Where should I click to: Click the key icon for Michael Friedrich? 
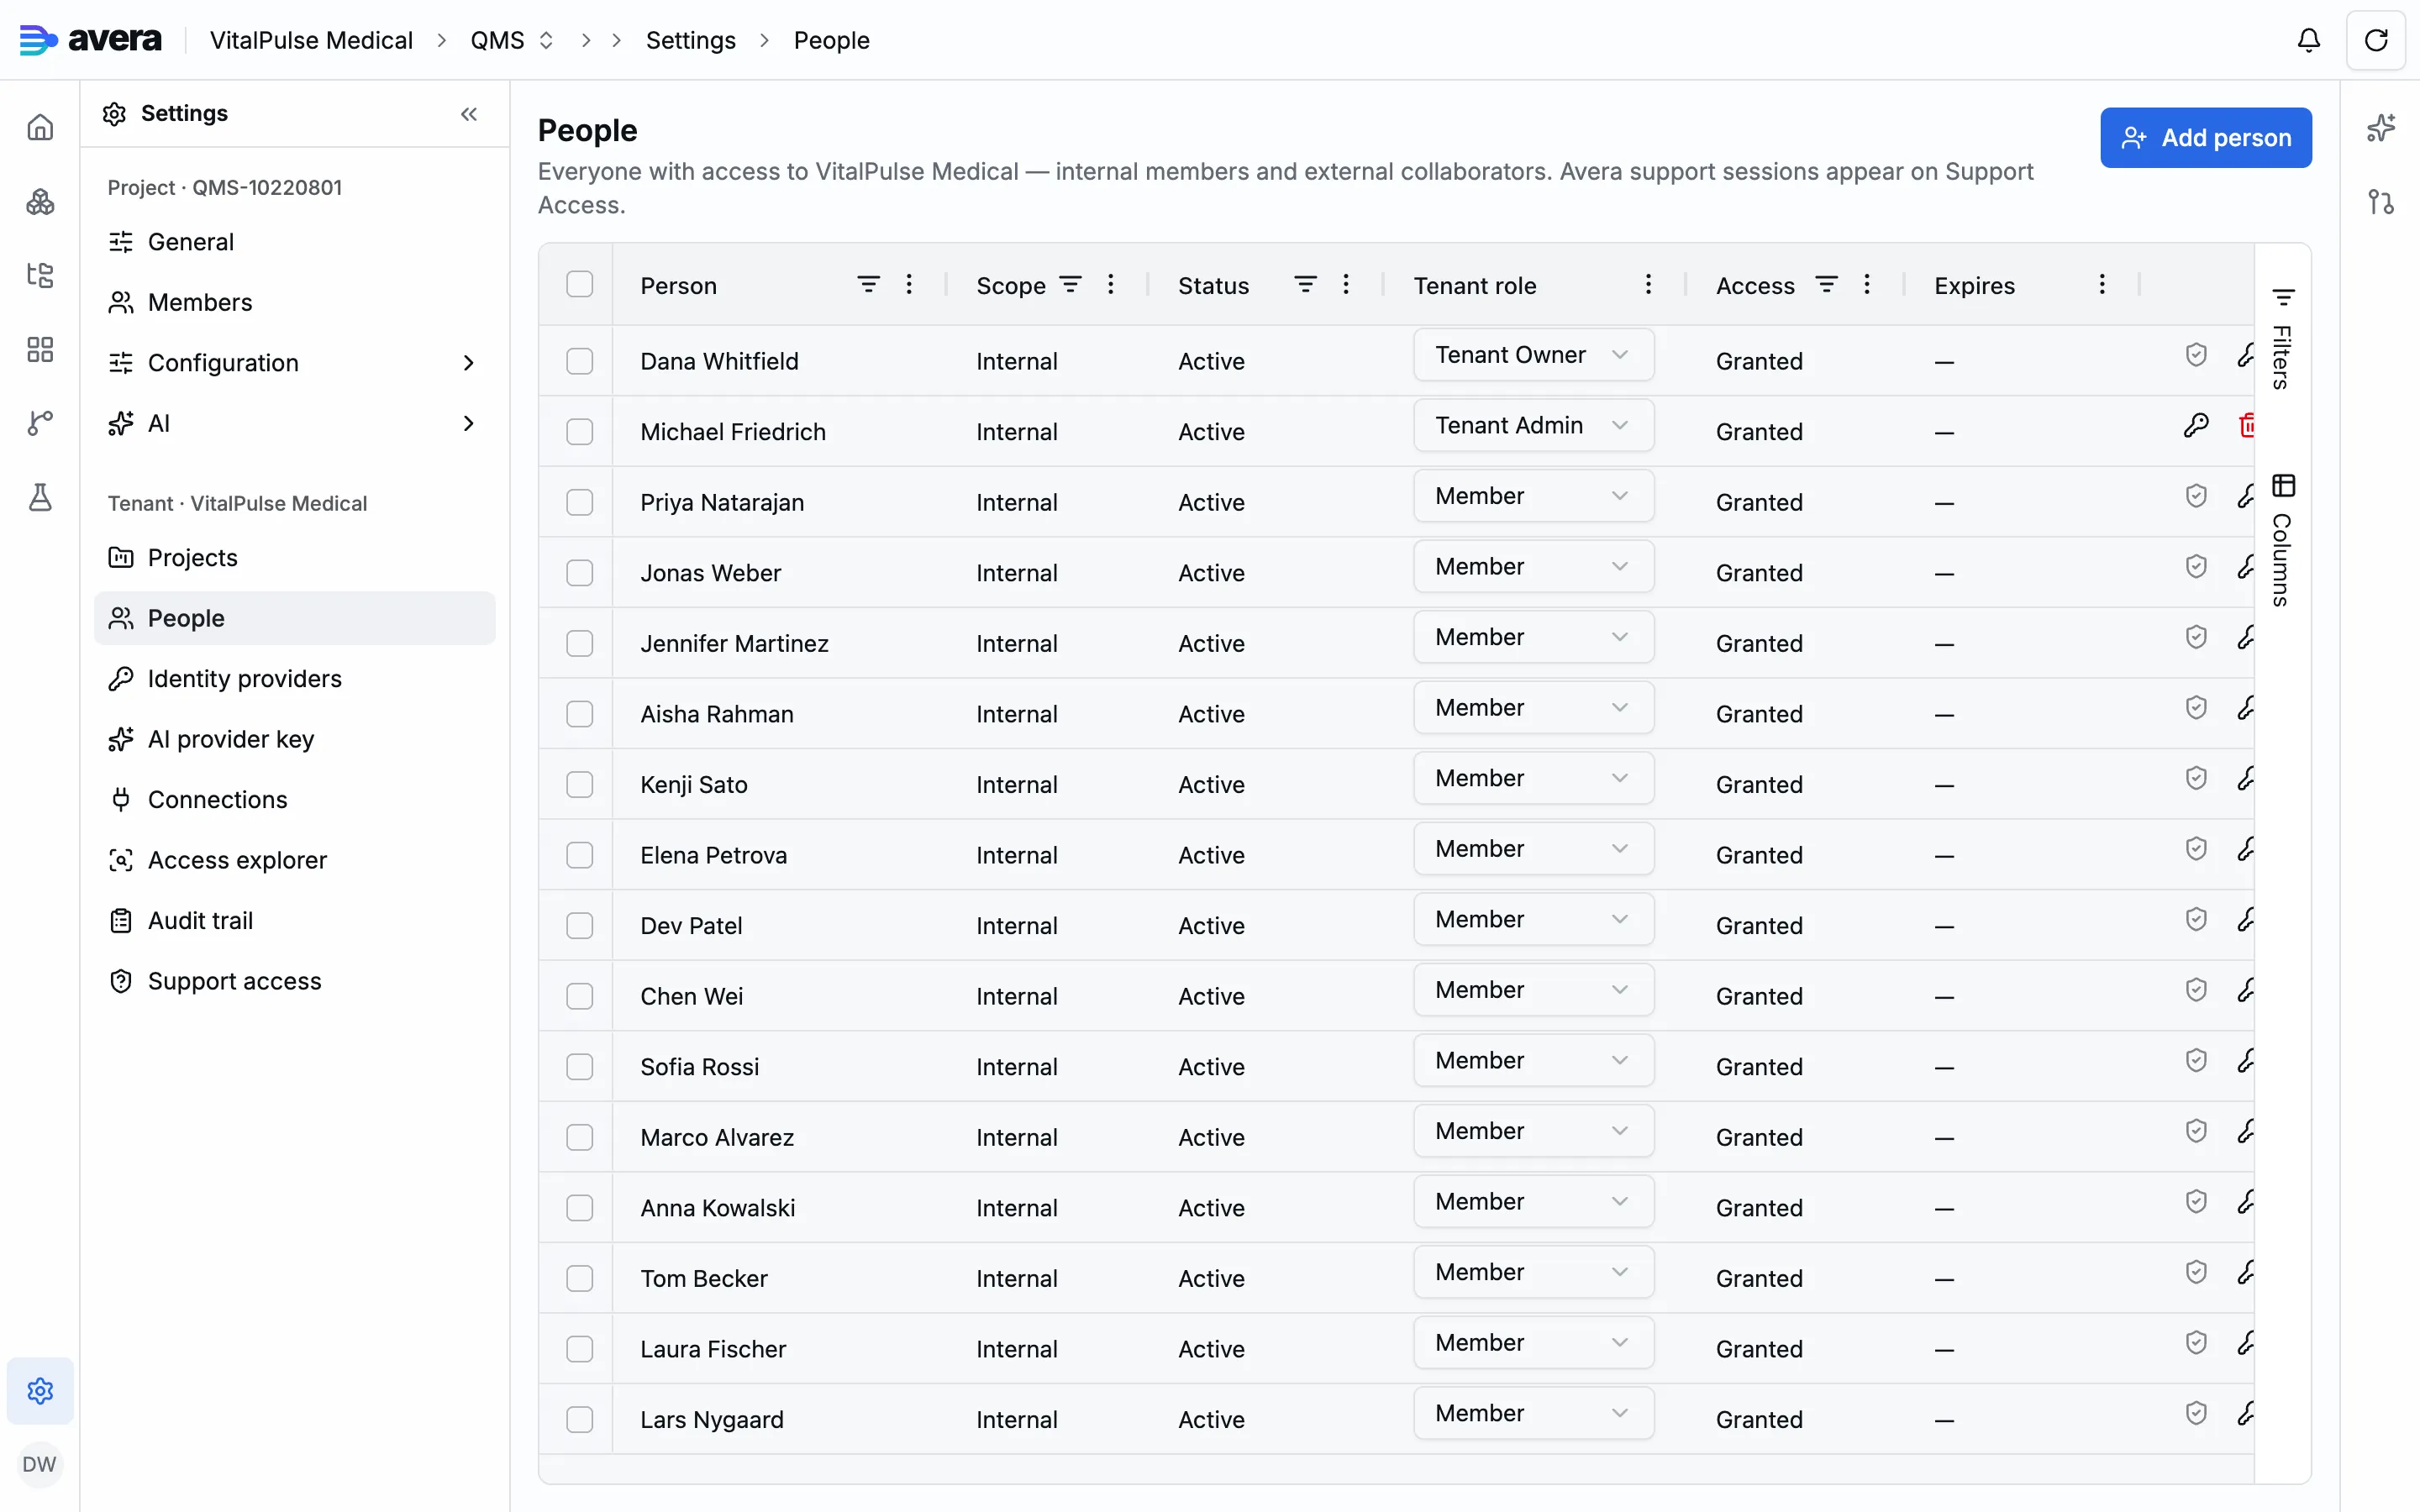[2196, 425]
